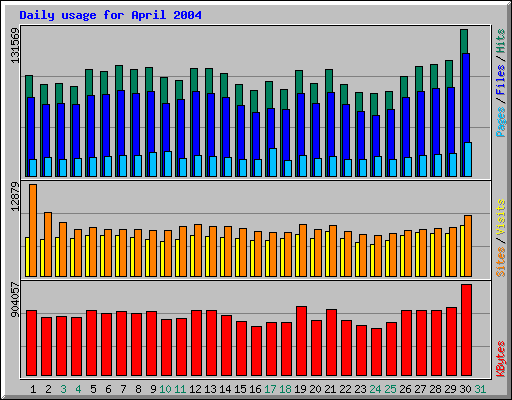Click day 29 on the x-axis

pos(450,389)
